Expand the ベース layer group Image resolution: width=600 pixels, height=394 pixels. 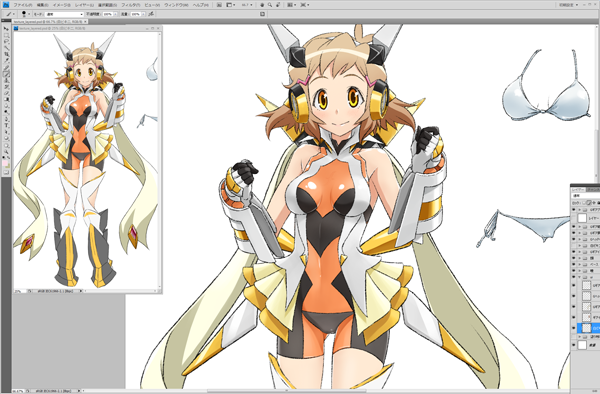(580, 264)
